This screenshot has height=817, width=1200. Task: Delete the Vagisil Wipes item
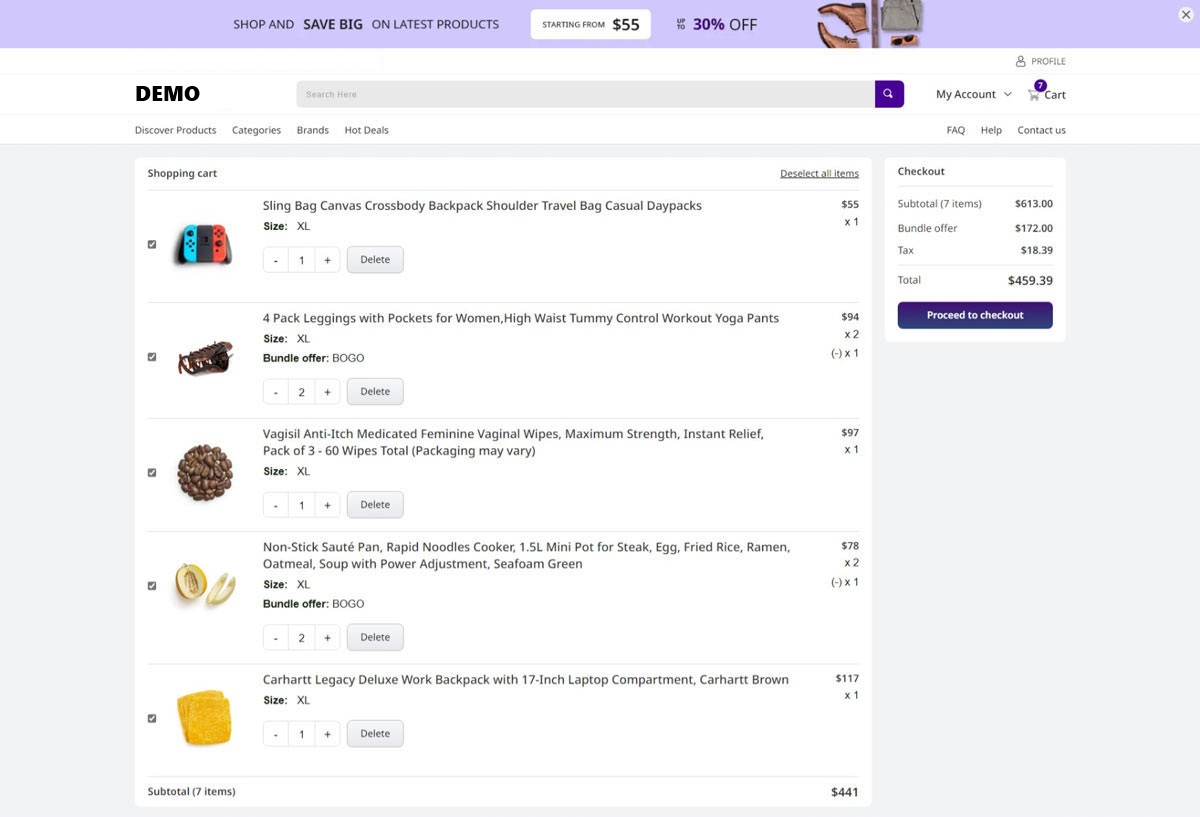coord(375,505)
